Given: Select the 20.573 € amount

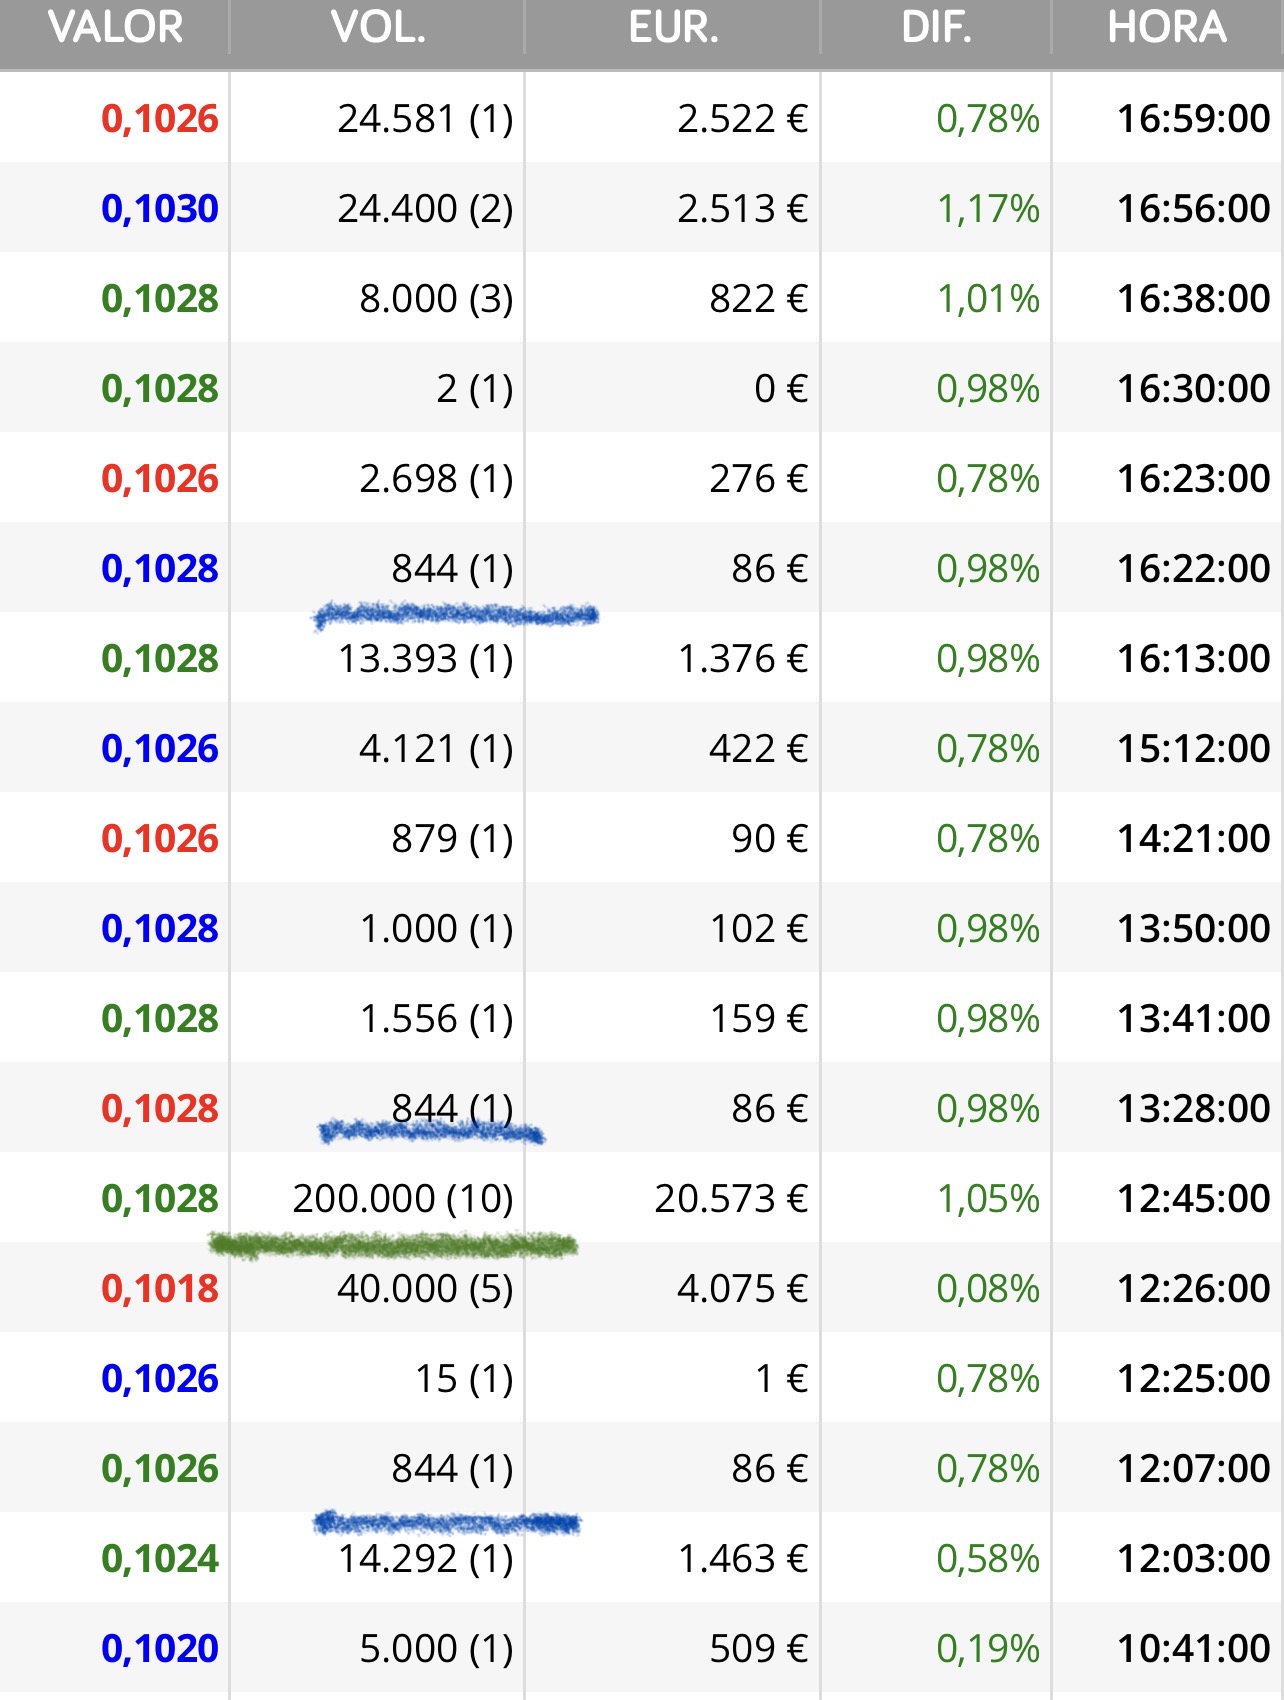Looking at the screenshot, I should click(731, 1199).
